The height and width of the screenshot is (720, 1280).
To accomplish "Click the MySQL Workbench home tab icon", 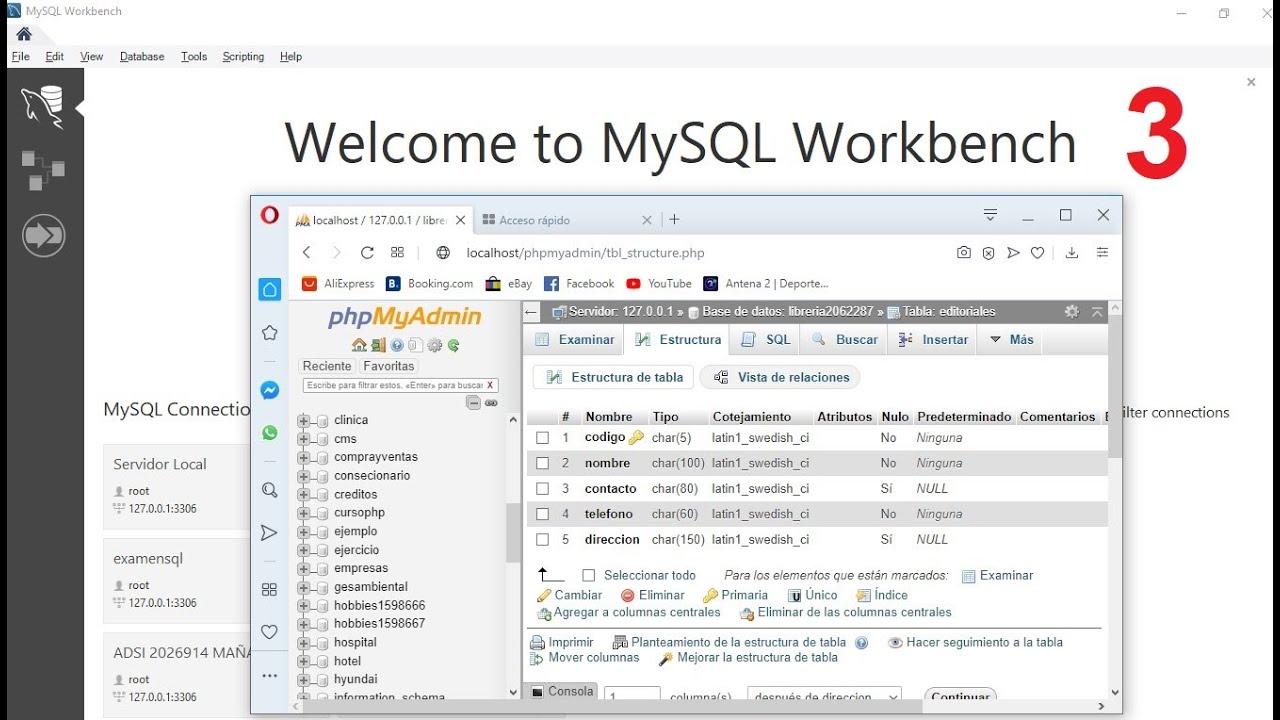I will tap(24, 34).
